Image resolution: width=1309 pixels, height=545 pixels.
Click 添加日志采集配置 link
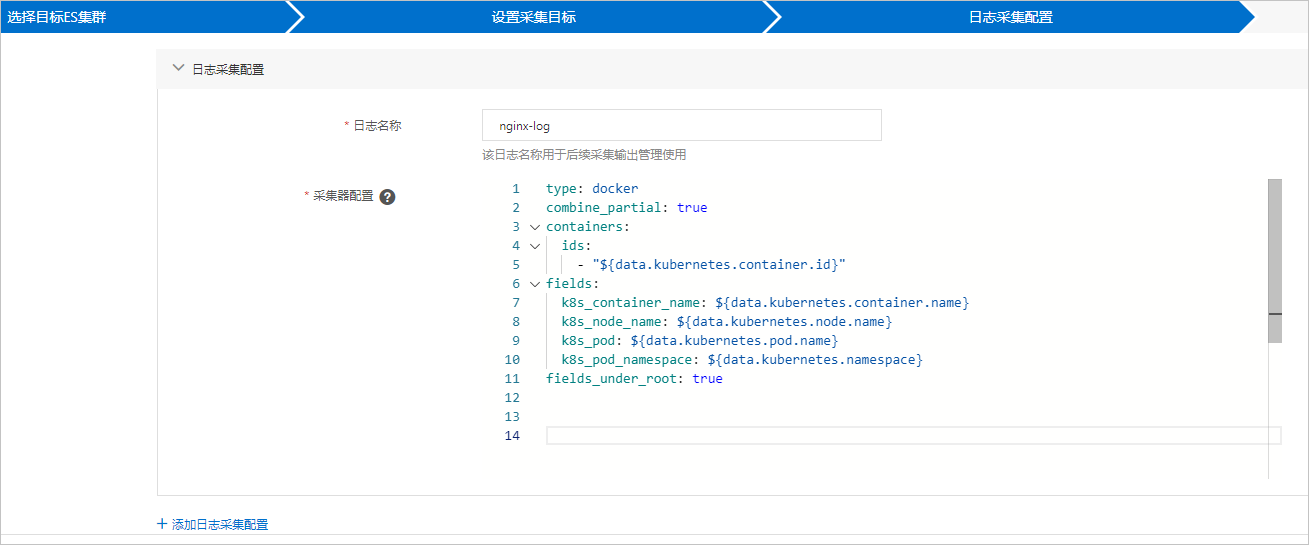click(220, 524)
